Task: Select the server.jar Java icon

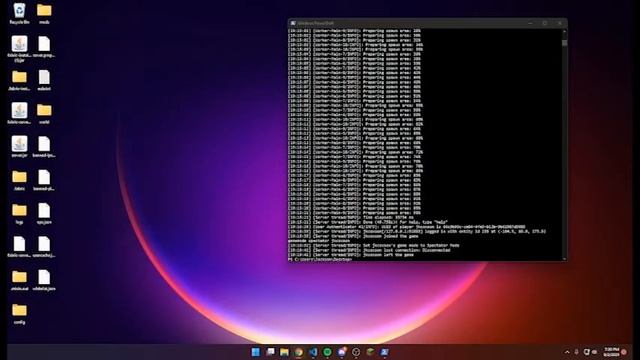Action: pos(19,147)
